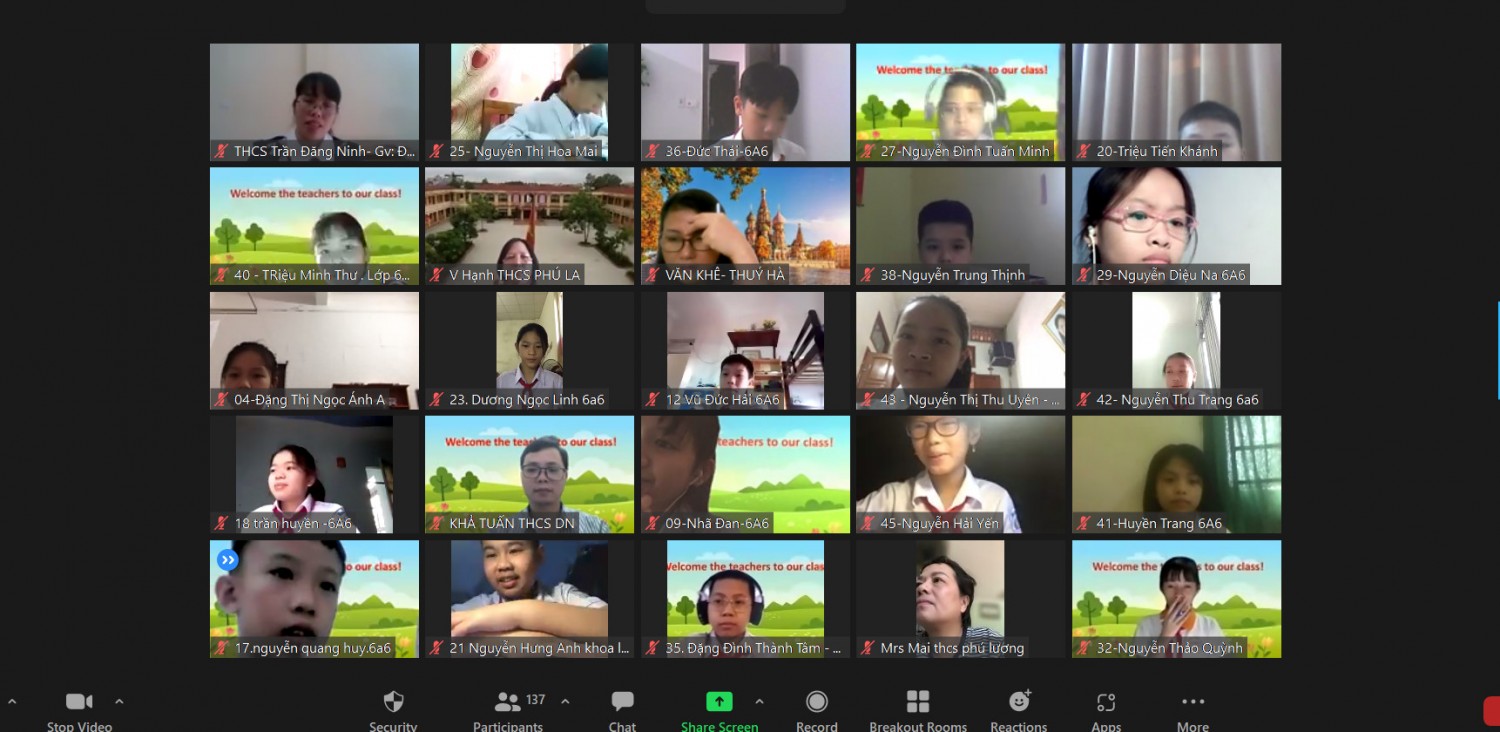Open the Reactions smiley menu
The image size is (1500, 732).
tap(1019, 702)
